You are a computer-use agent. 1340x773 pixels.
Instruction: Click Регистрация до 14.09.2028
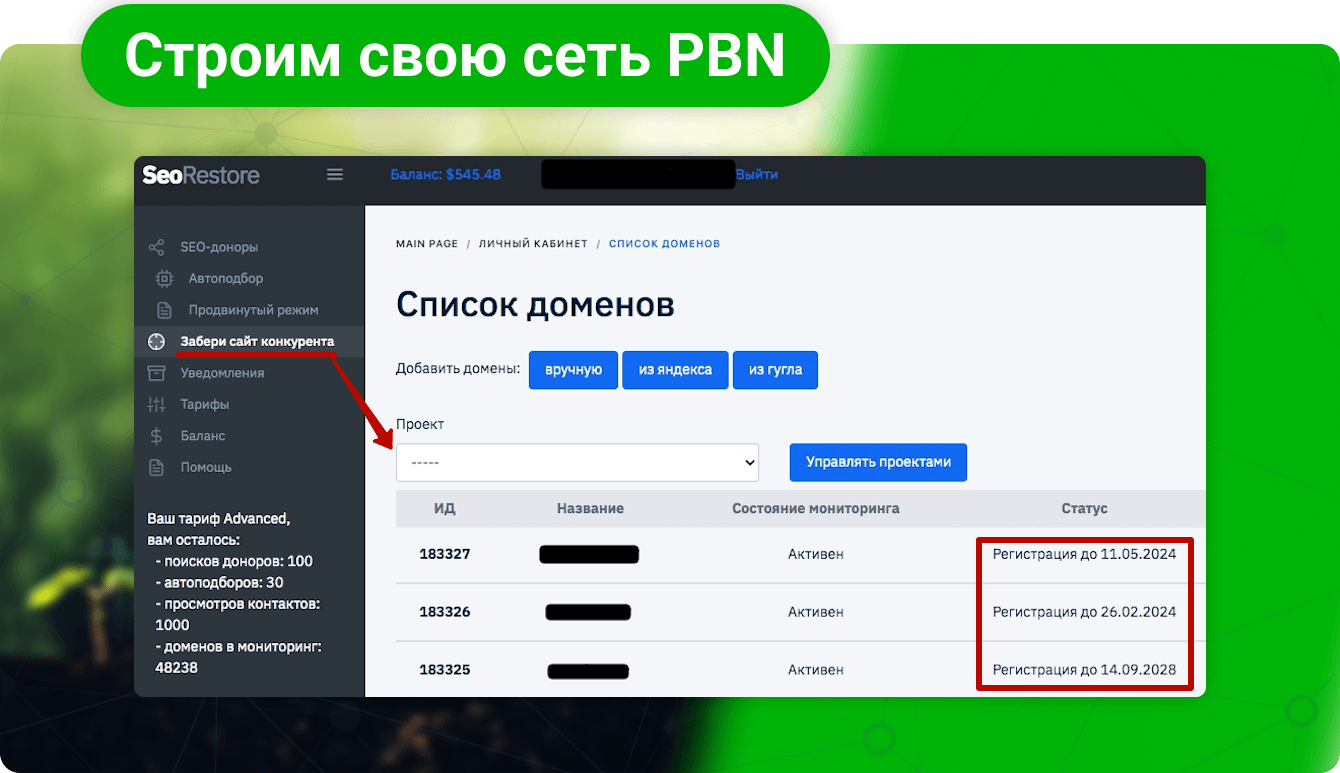tap(1084, 669)
